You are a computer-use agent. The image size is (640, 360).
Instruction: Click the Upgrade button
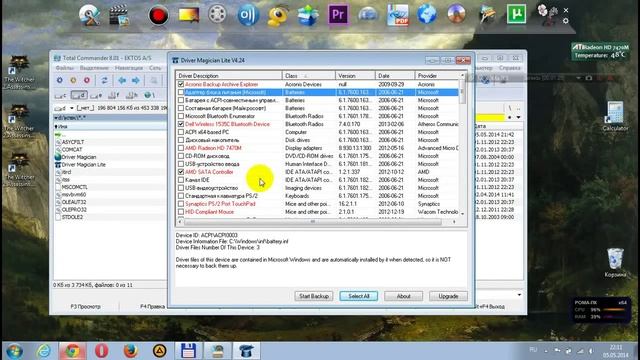[x=448, y=296]
